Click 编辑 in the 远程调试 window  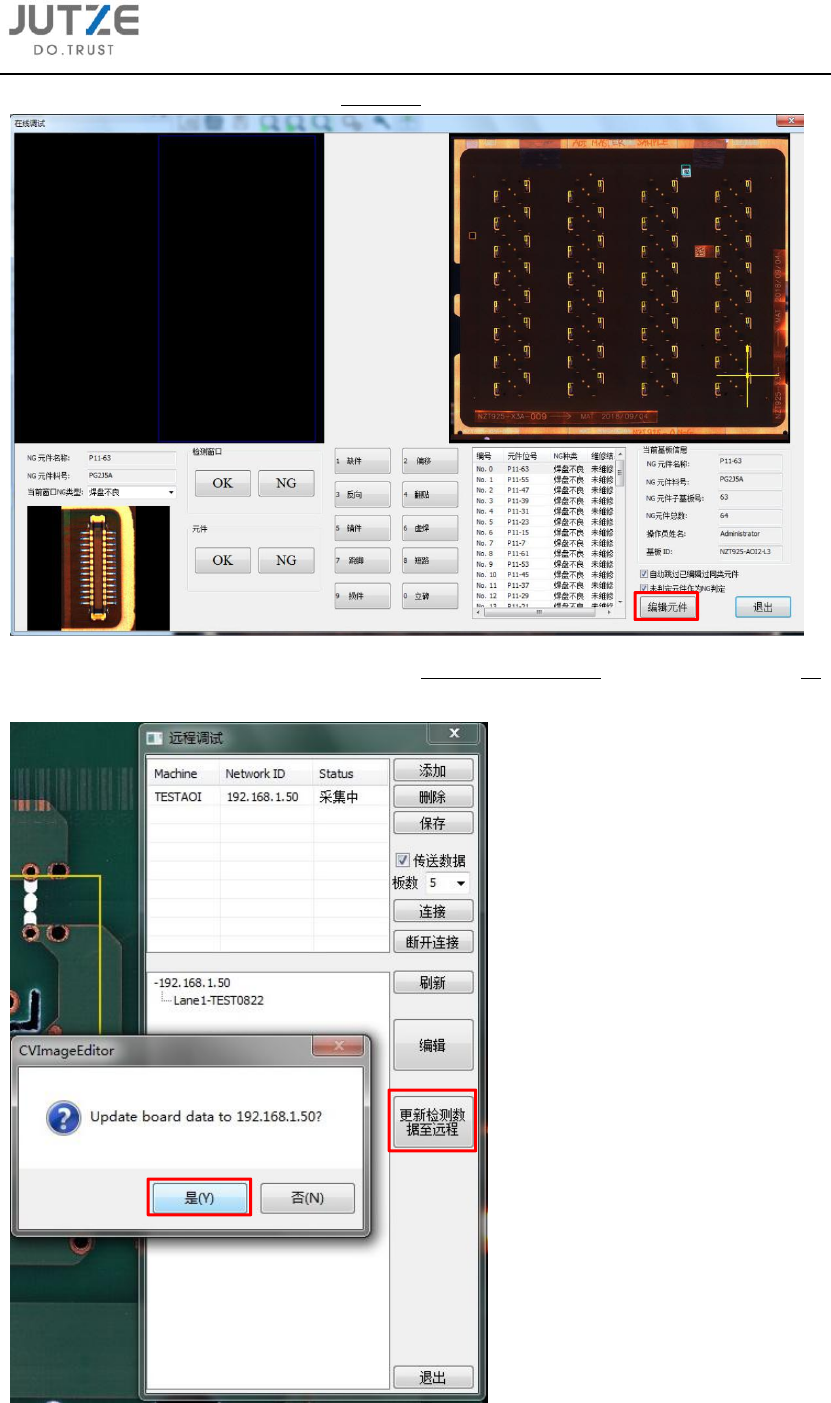click(x=433, y=1046)
